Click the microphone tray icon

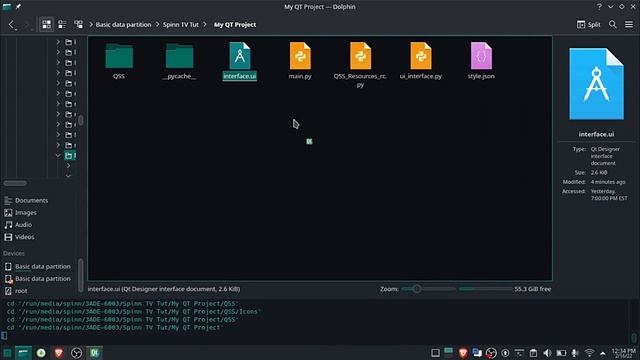pos(575,353)
